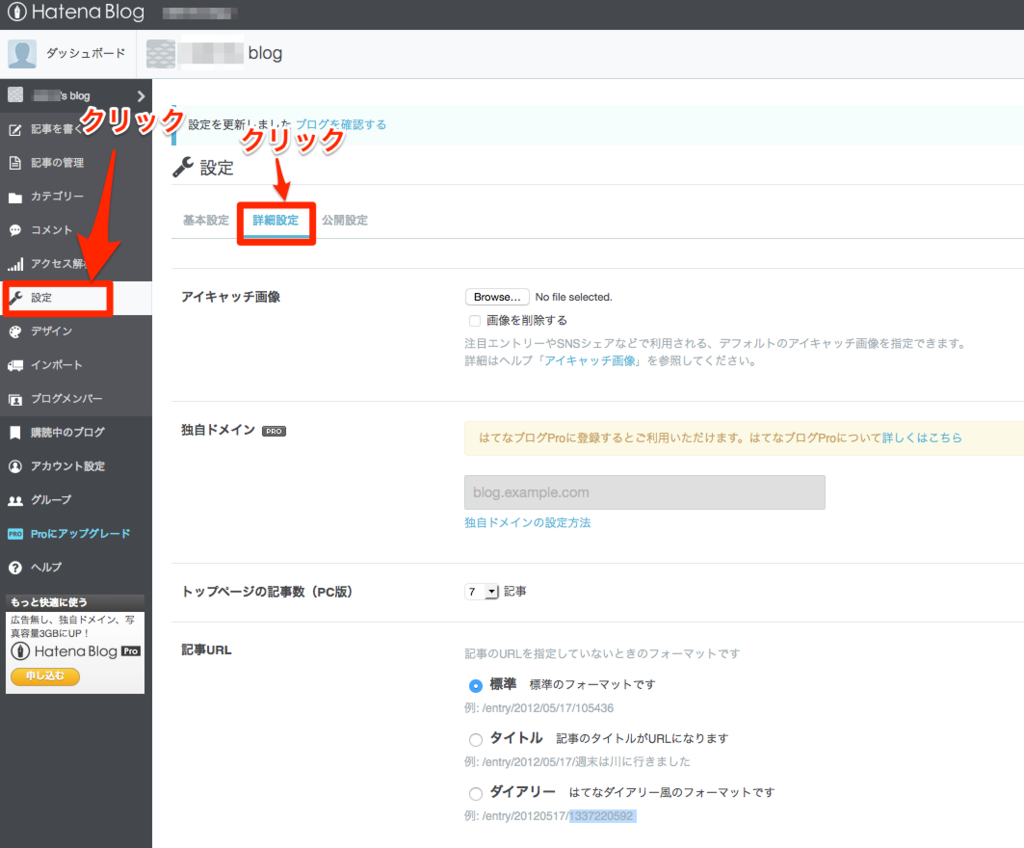1024x848 pixels.
Task: Switch to the 公開設定 tab
Action: click(345, 220)
